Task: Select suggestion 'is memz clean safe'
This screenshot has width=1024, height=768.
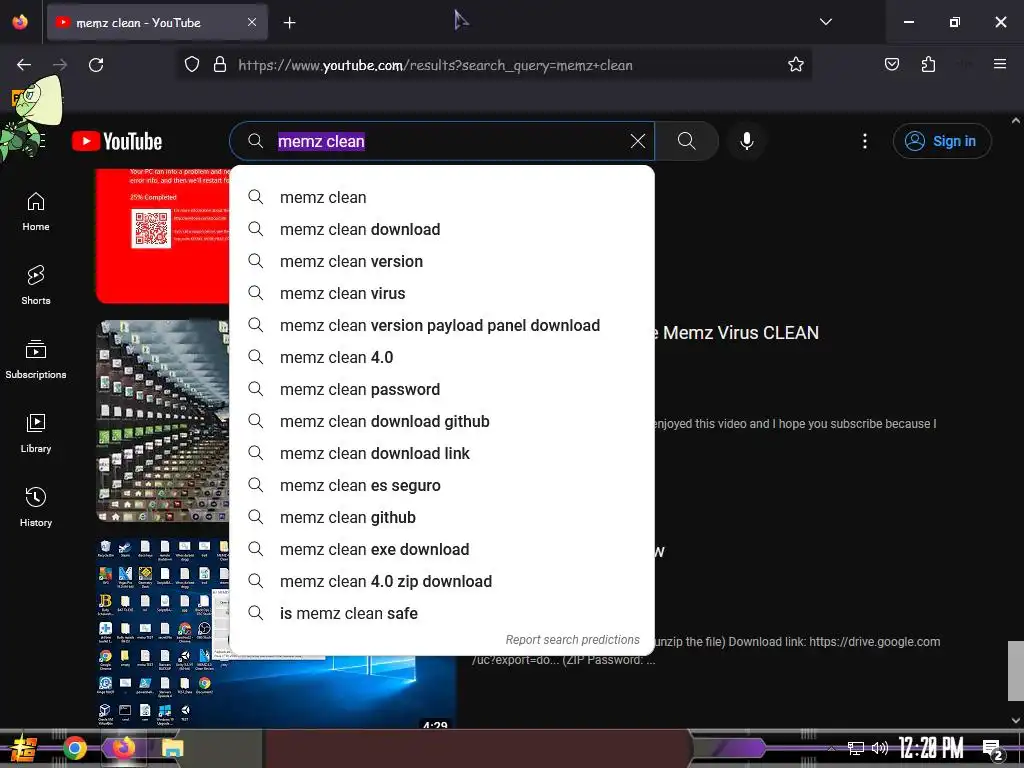Action: [x=442, y=613]
